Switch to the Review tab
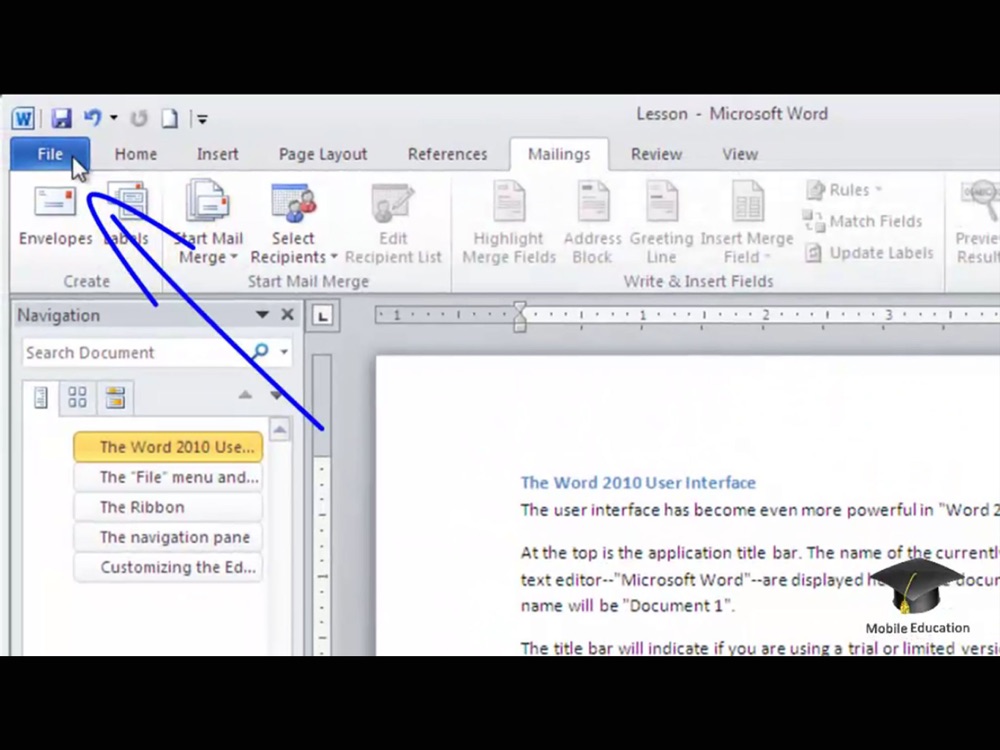Viewport: 1000px width, 750px height. [656, 154]
